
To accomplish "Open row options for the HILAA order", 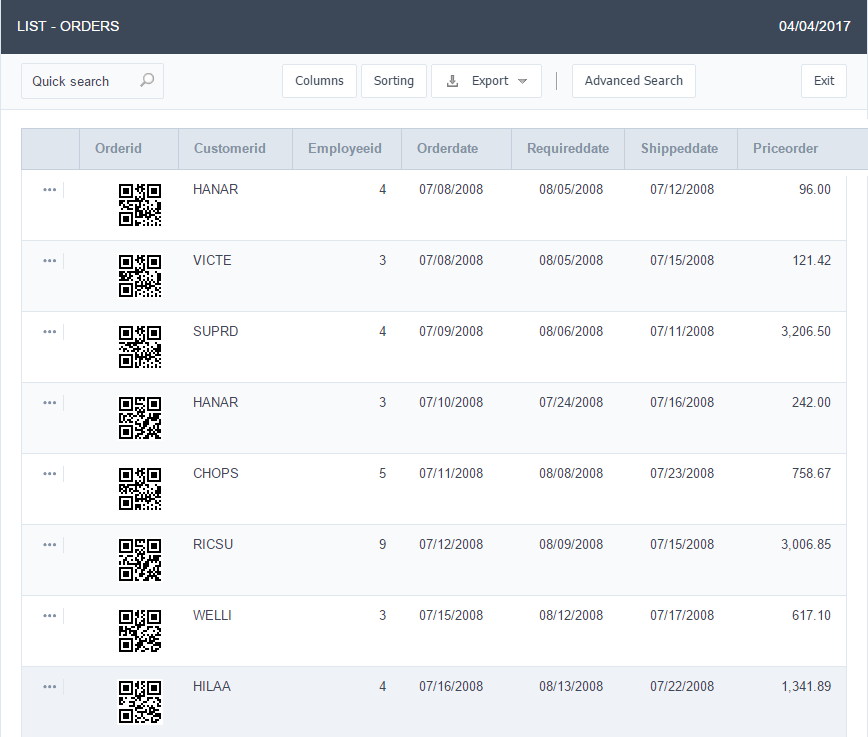I will (49, 686).
